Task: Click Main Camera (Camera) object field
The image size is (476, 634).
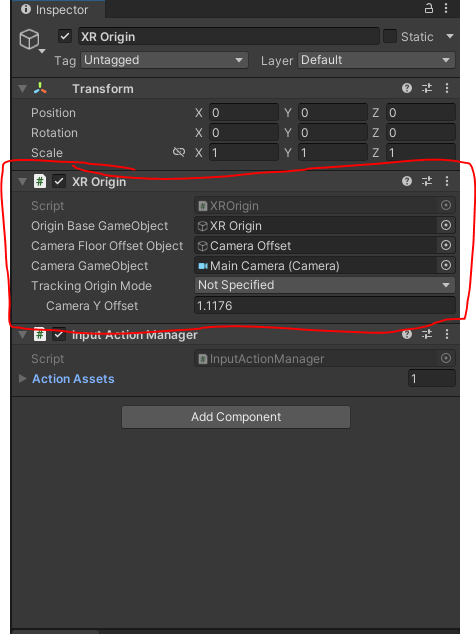Action: (316, 265)
